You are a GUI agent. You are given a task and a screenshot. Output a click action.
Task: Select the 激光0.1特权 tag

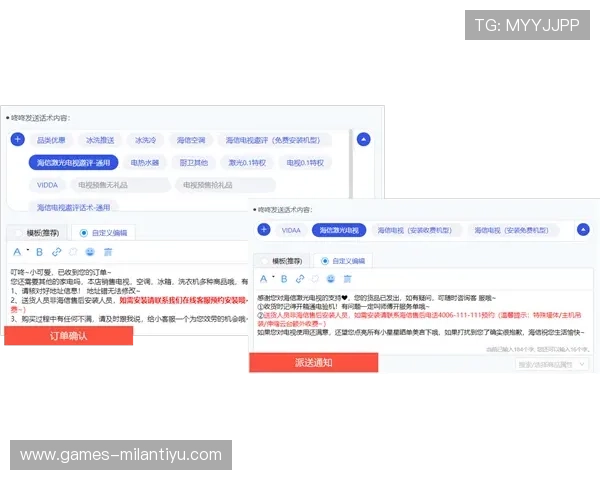247,163
